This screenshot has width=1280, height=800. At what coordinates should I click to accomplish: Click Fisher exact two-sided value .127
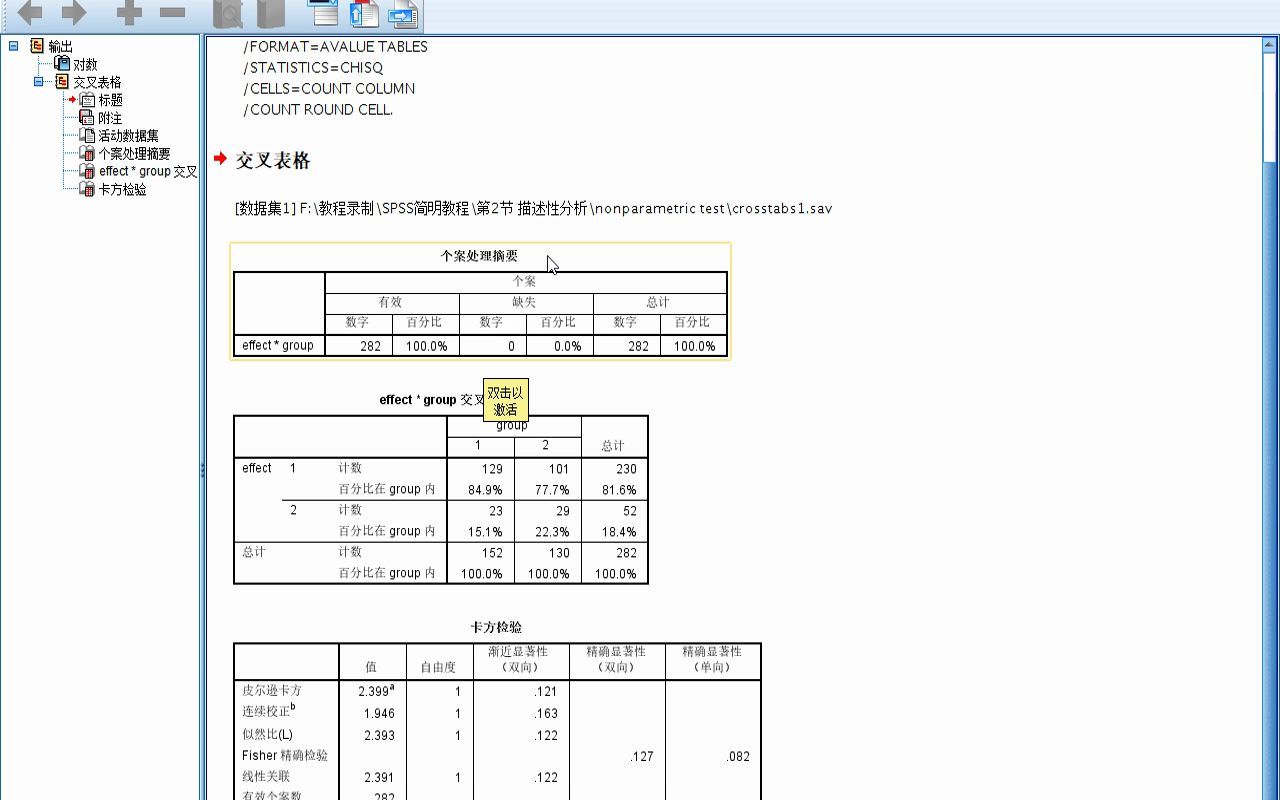(x=641, y=757)
